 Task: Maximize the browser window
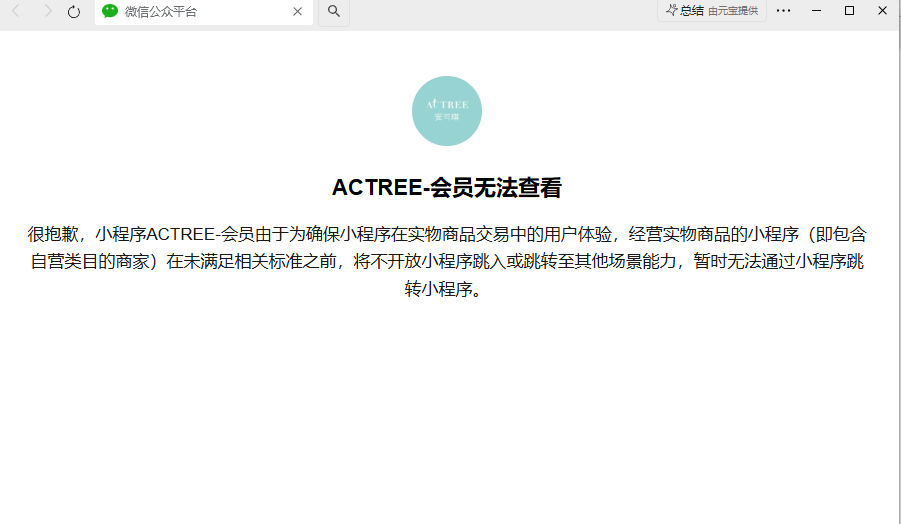(849, 10)
